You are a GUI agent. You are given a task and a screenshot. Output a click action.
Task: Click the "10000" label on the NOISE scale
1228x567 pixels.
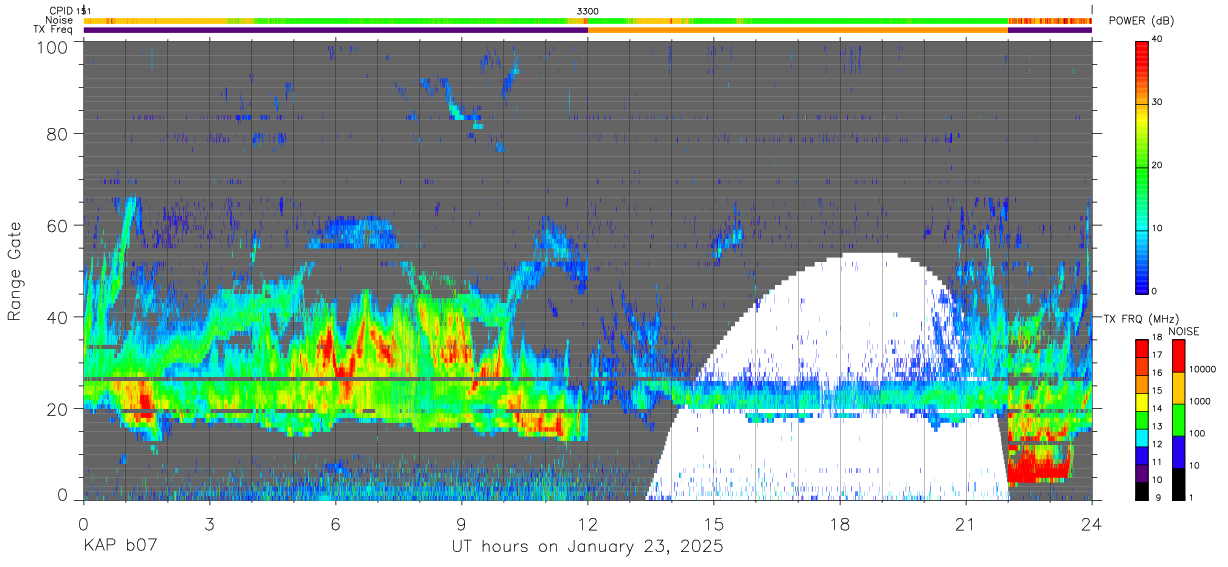(x=1203, y=370)
